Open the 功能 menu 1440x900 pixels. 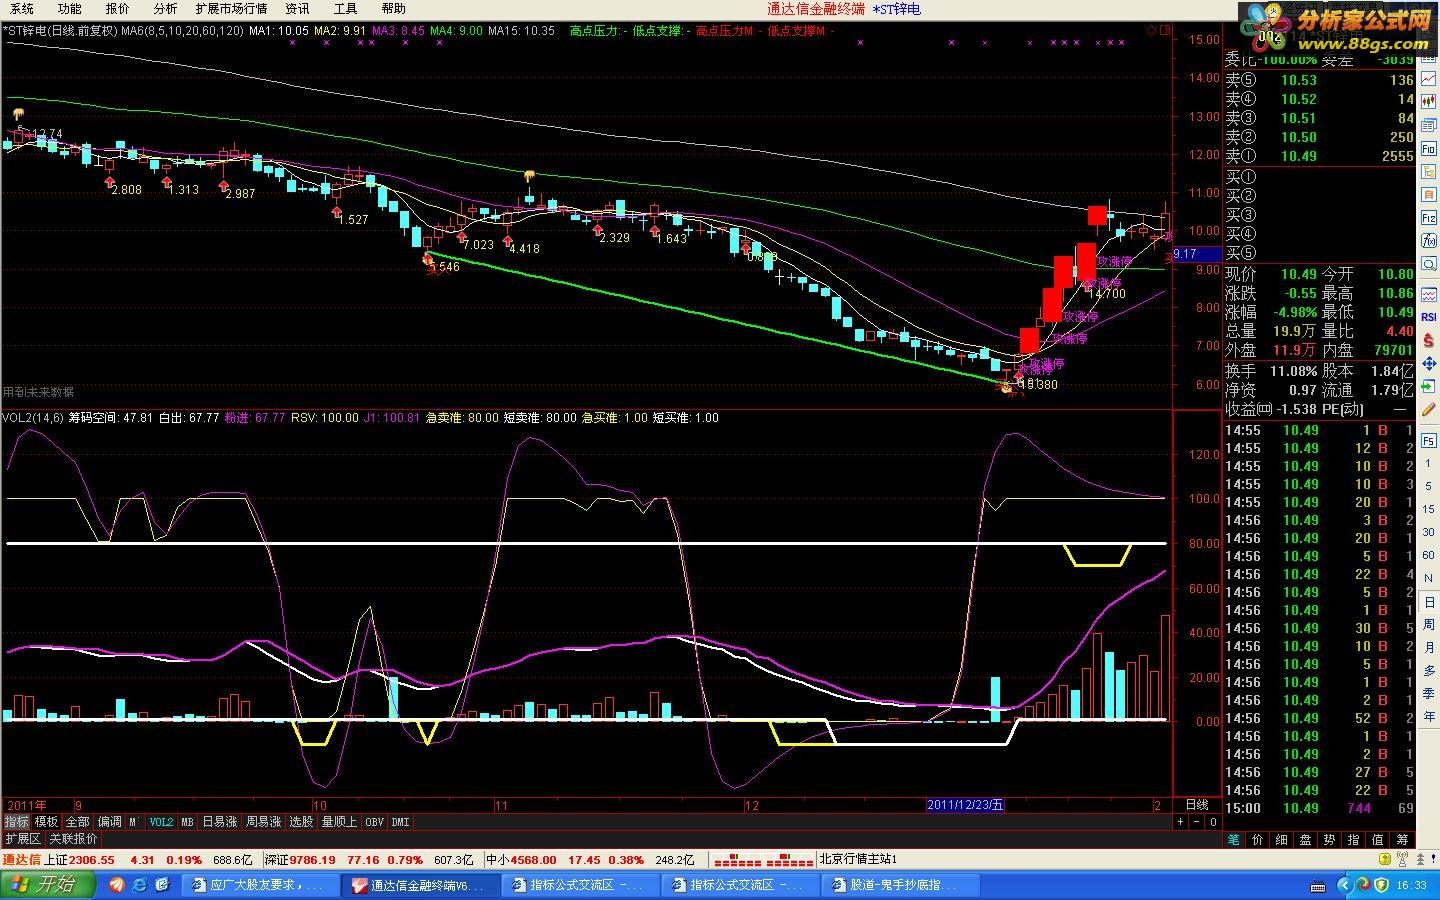click(69, 9)
